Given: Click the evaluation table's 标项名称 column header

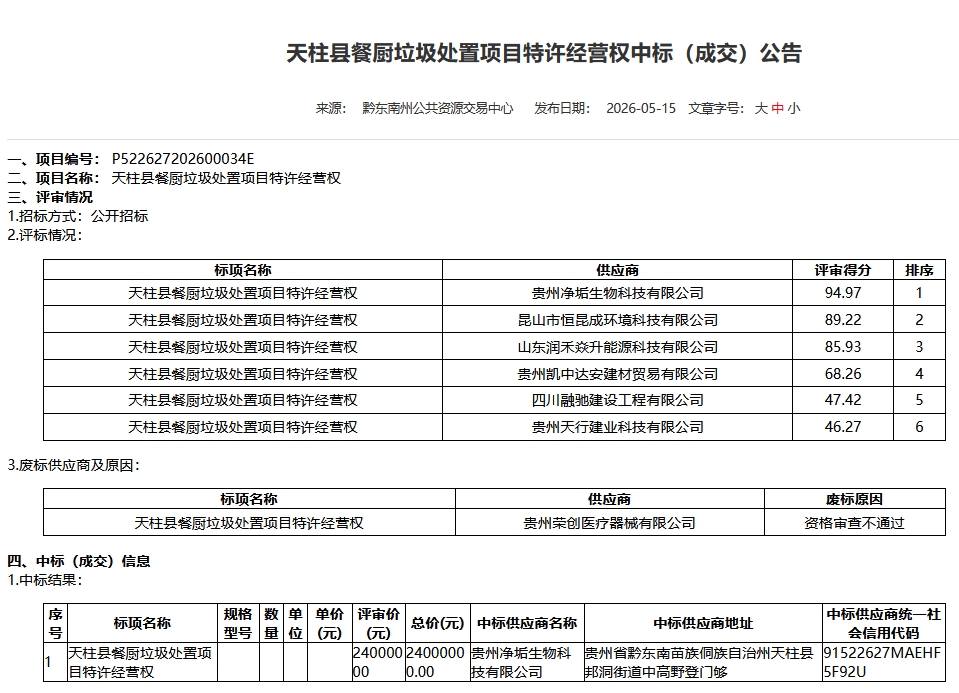Looking at the screenshot, I should pyautogui.click(x=243, y=270).
